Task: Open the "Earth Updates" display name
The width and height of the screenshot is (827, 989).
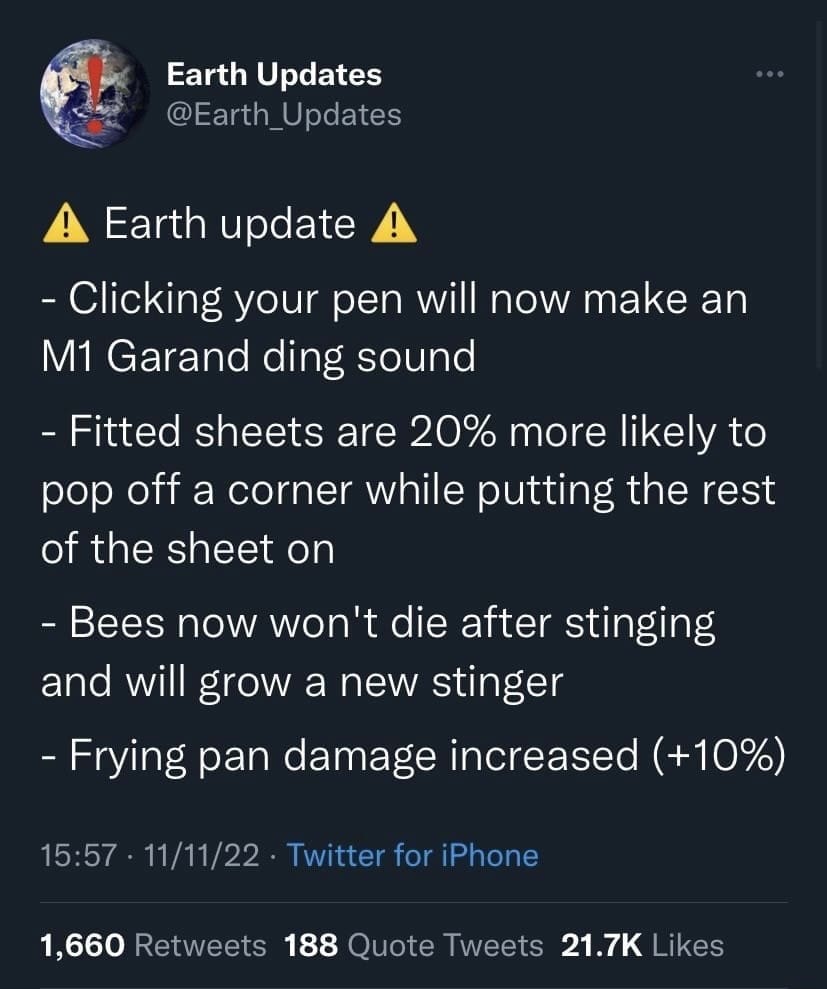Action: pos(273,74)
